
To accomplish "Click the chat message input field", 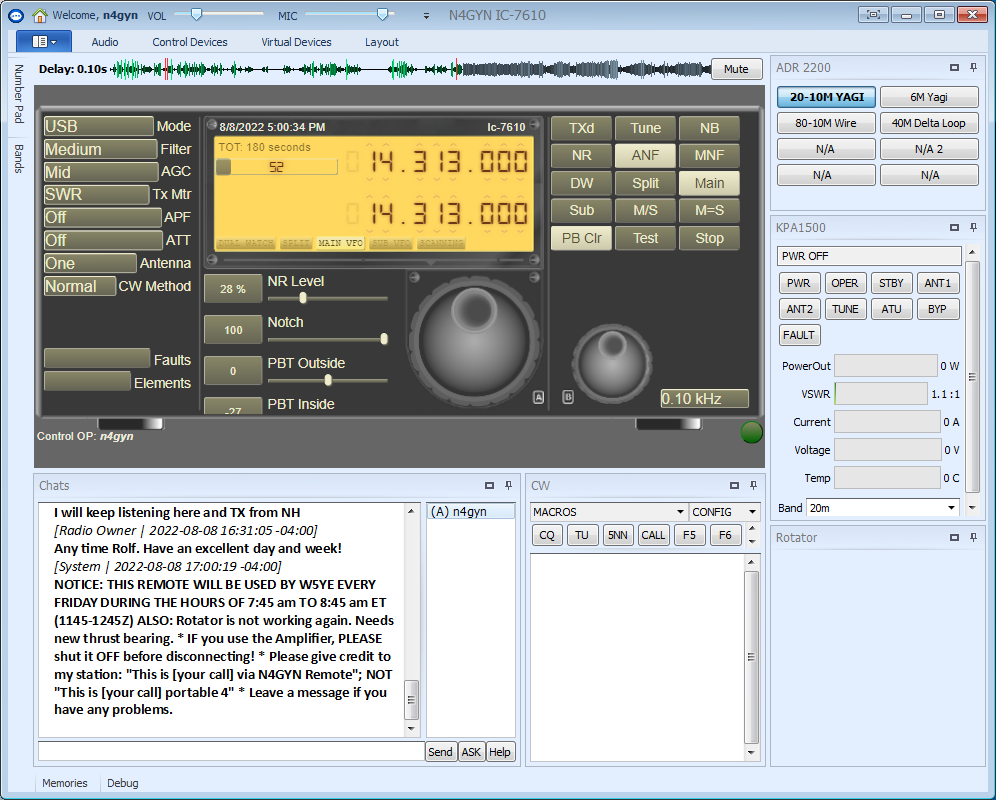I will pos(231,751).
